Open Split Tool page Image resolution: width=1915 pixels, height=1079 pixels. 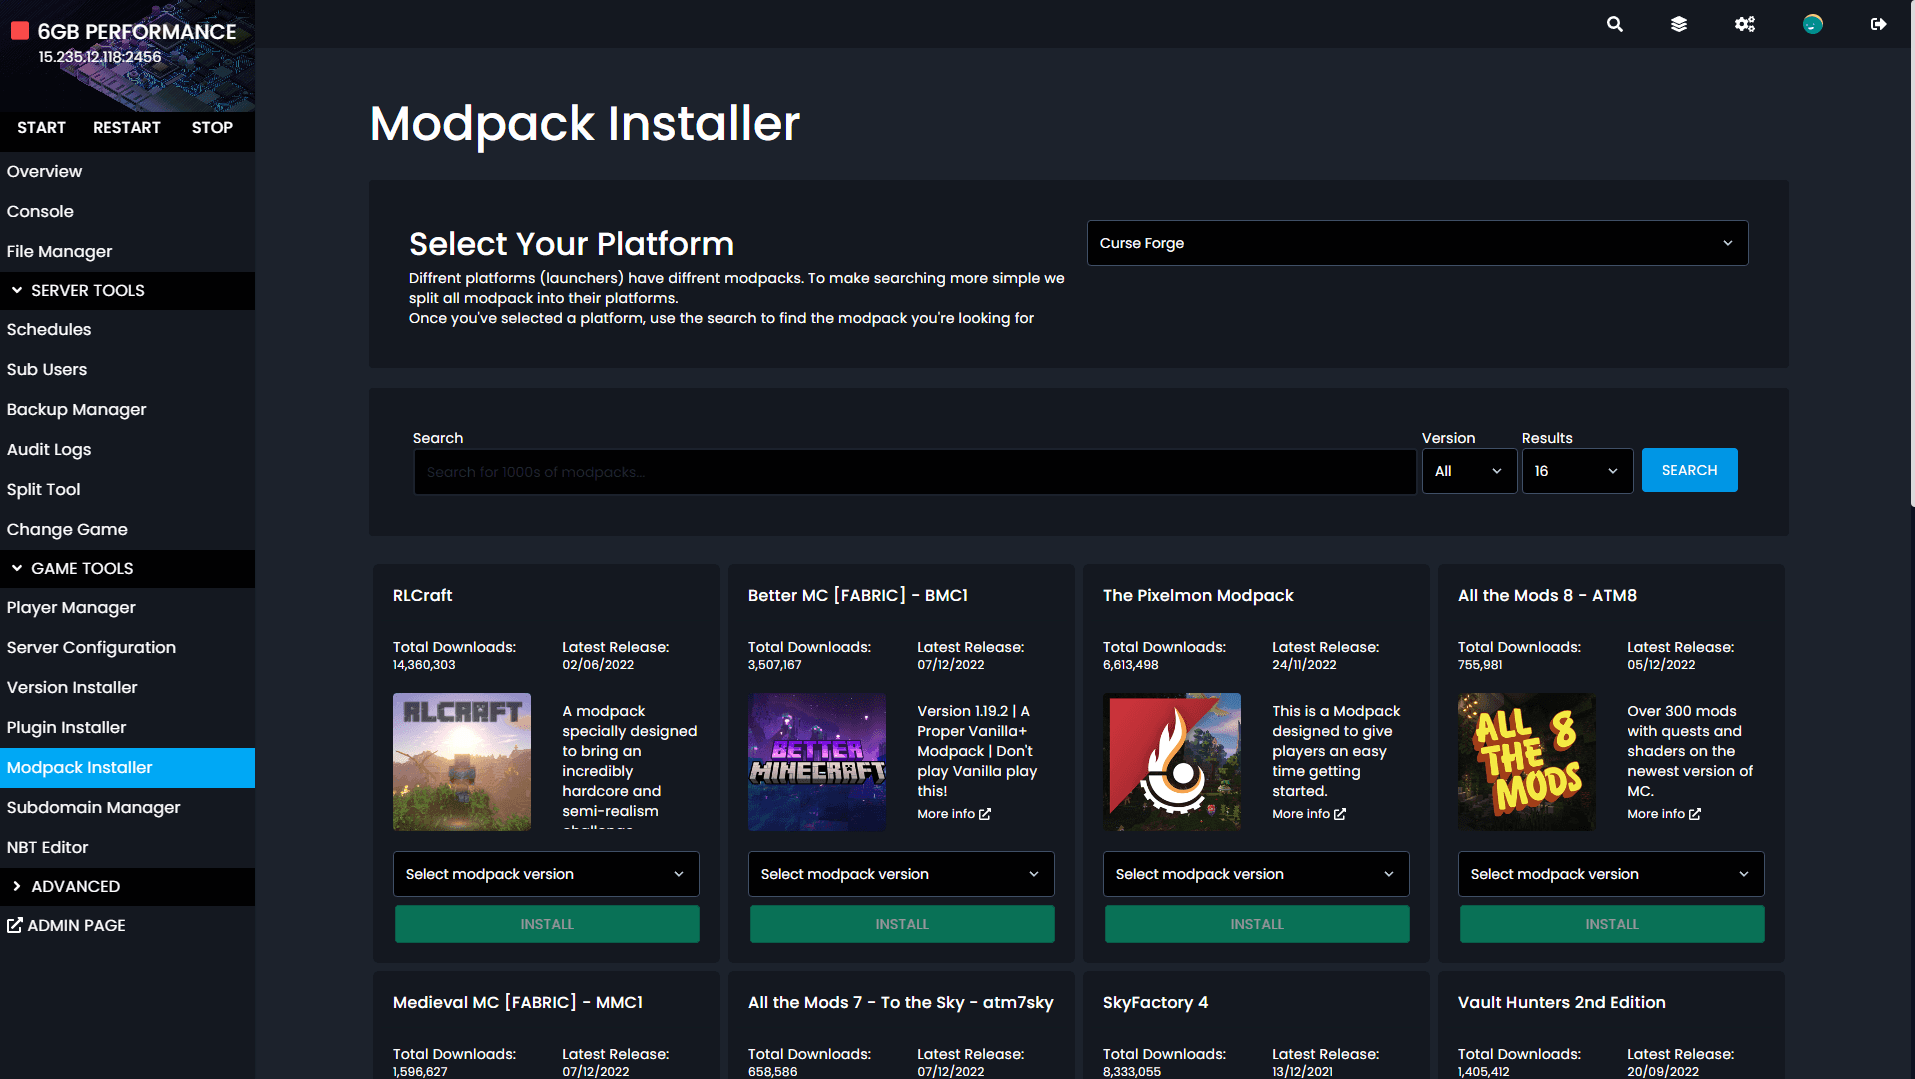point(127,489)
